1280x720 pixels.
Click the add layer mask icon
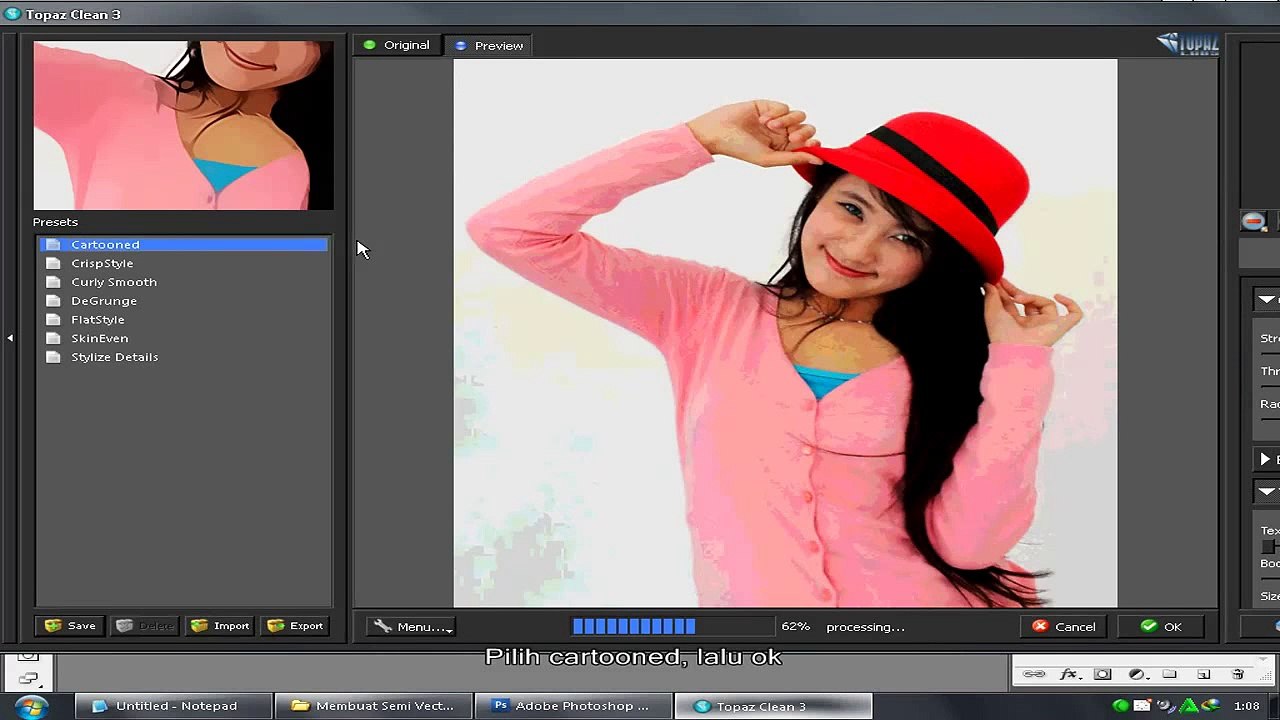[x=1102, y=674]
